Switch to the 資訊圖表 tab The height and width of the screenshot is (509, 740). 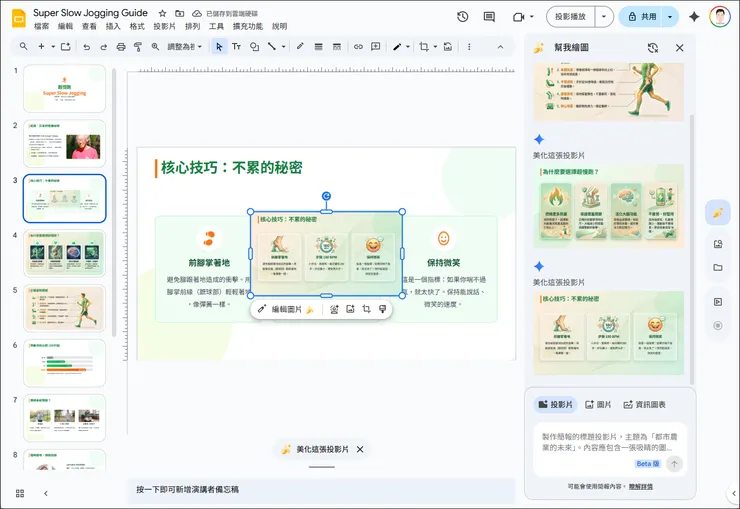tap(645, 405)
